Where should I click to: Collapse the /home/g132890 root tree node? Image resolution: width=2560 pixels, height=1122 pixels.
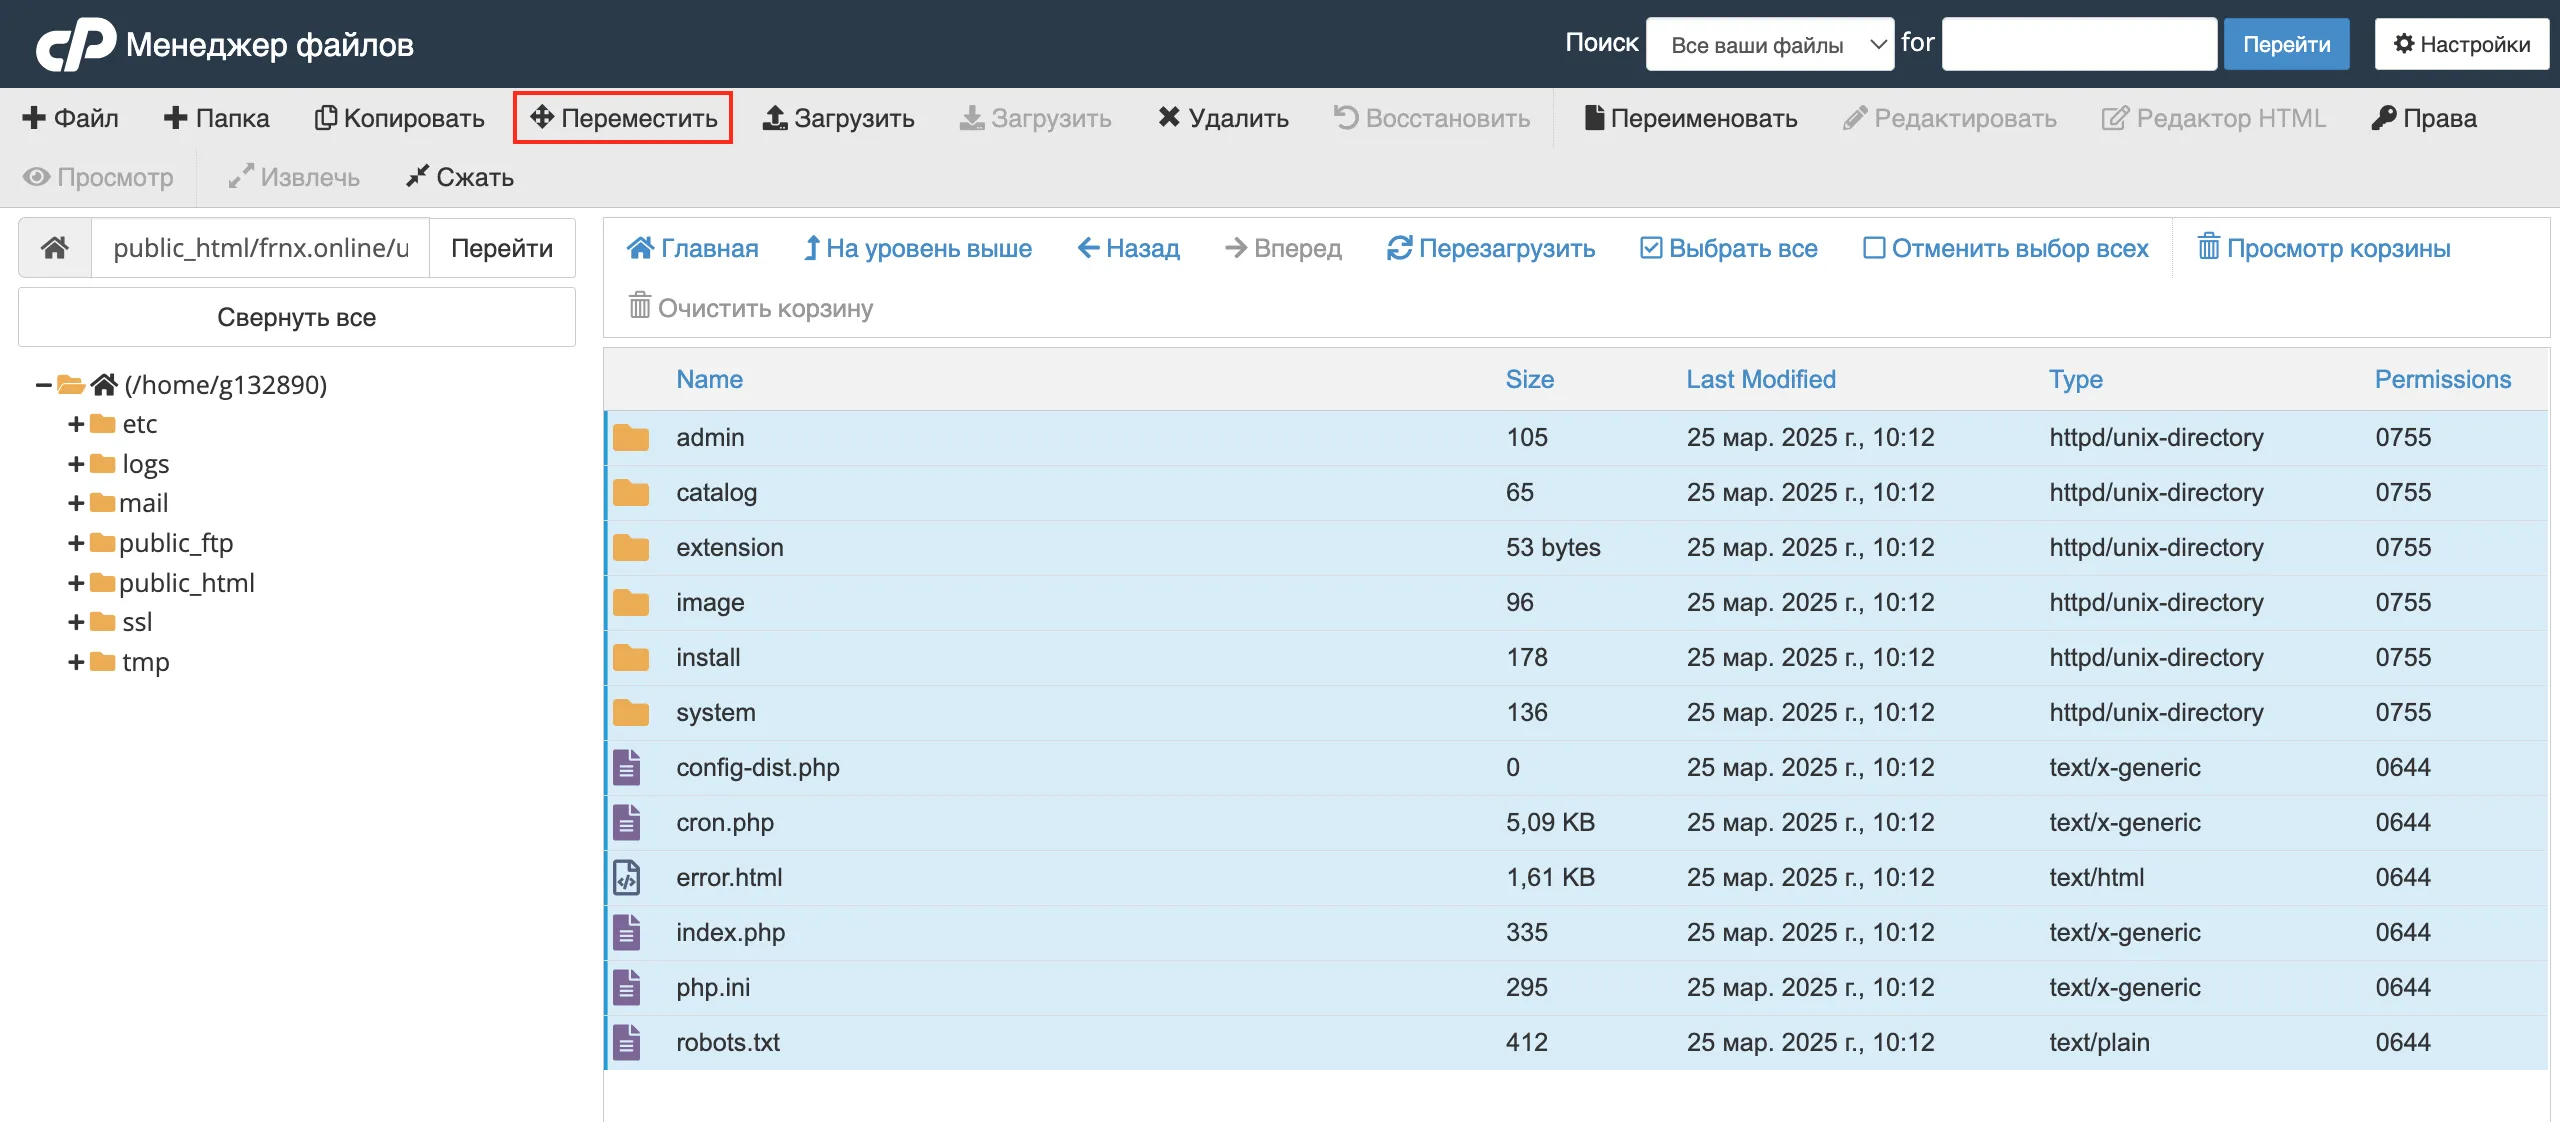point(43,385)
